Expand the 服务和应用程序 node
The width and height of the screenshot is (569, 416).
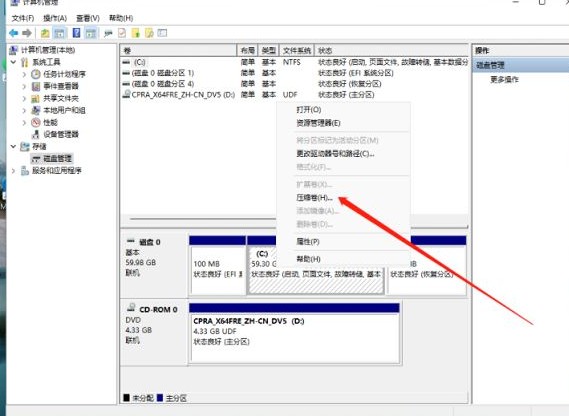click(13, 171)
